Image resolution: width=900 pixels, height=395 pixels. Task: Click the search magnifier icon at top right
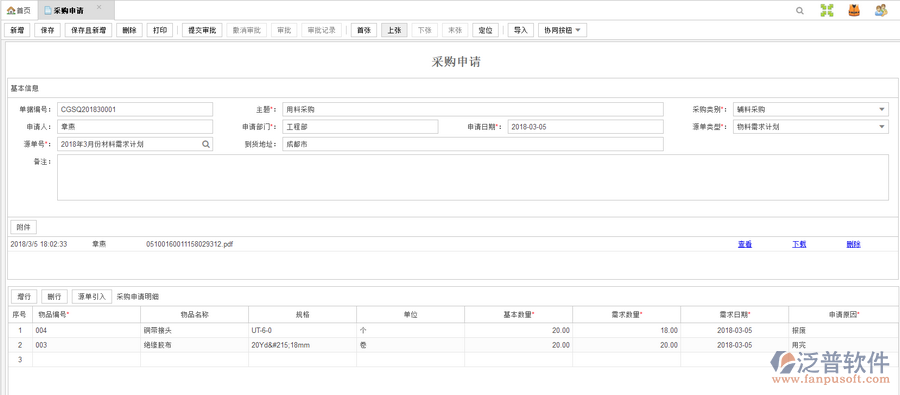tap(800, 10)
